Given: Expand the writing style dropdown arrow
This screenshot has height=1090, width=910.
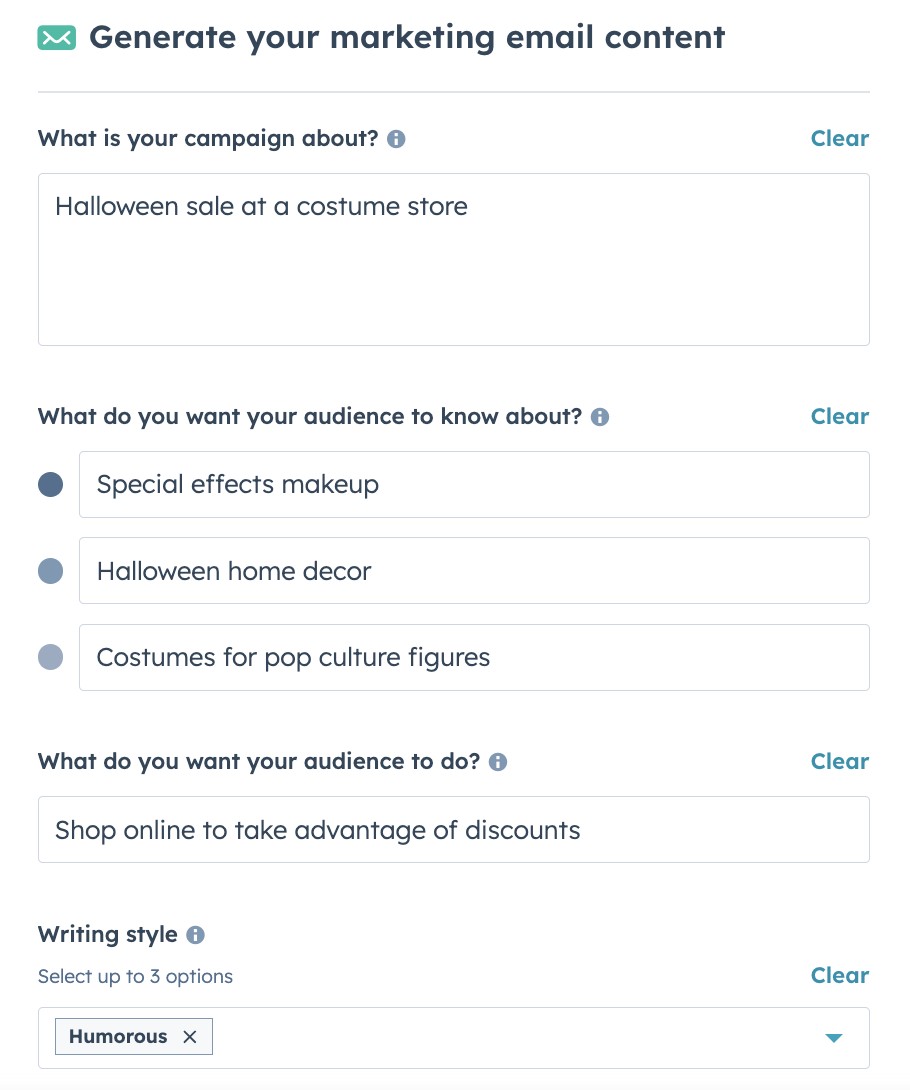Looking at the screenshot, I should 834,1038.
